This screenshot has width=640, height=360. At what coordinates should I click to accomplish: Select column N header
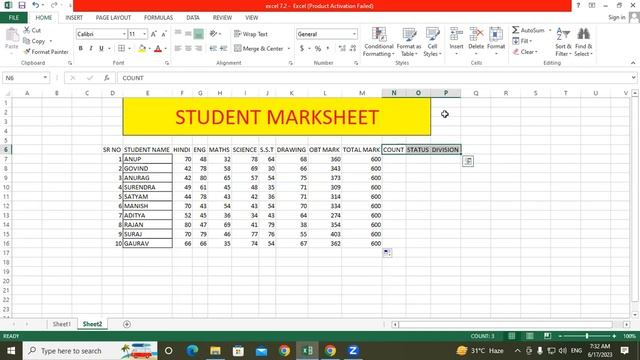click(394, 93)
